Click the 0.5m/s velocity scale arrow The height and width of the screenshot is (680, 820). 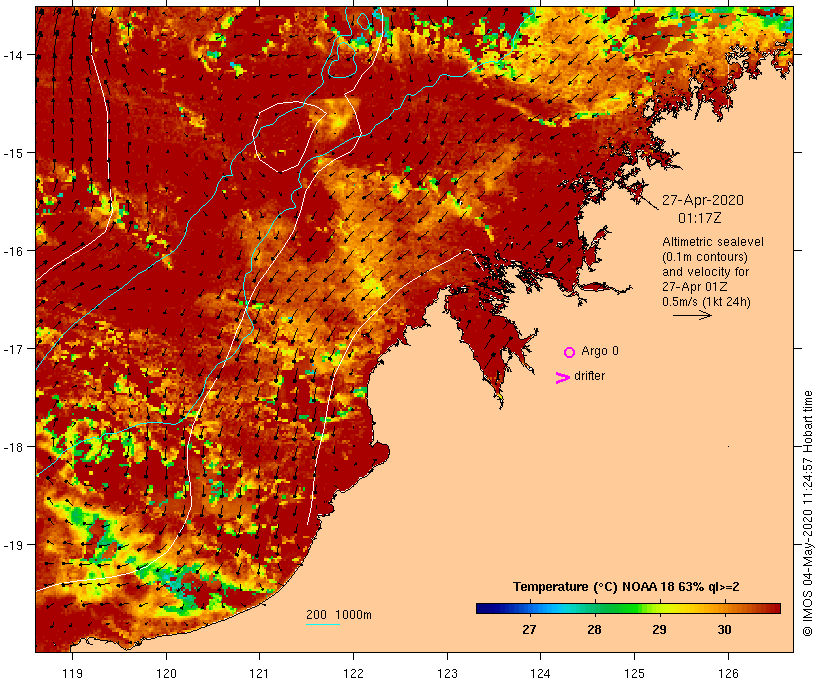(x=692, y=315)
